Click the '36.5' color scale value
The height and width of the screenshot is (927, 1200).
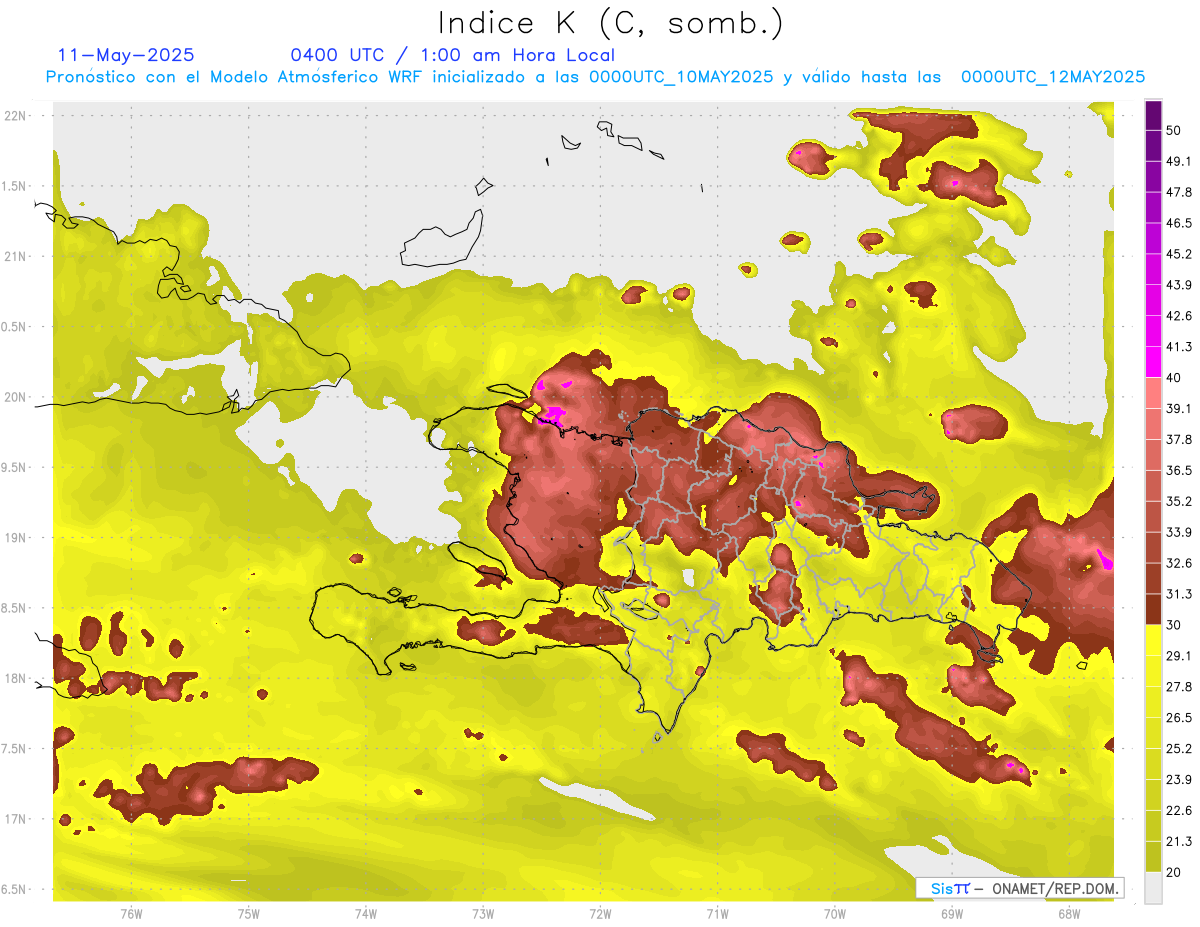tap(1179, 470)
